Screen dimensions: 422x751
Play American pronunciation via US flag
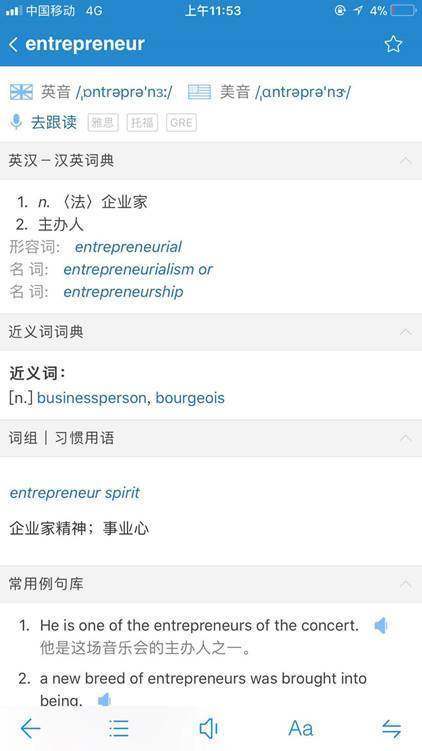199,91
